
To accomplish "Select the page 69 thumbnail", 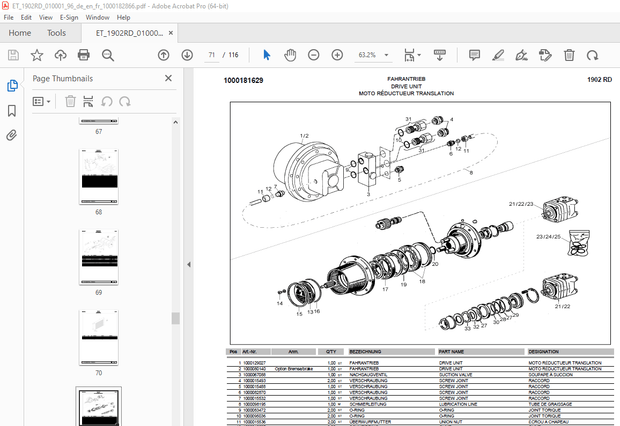I will [x=98, y=257].
